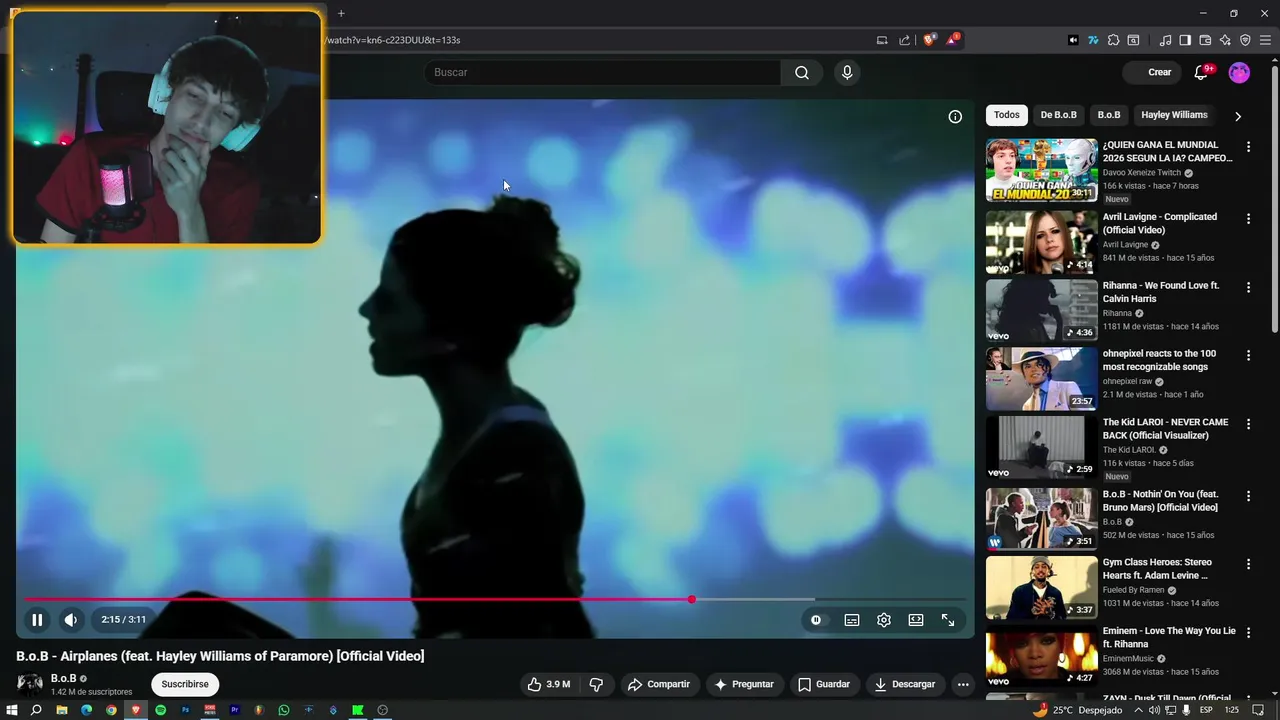Open the B.o.B channel avatar
Screen dimensions: 1280x720
30,684
